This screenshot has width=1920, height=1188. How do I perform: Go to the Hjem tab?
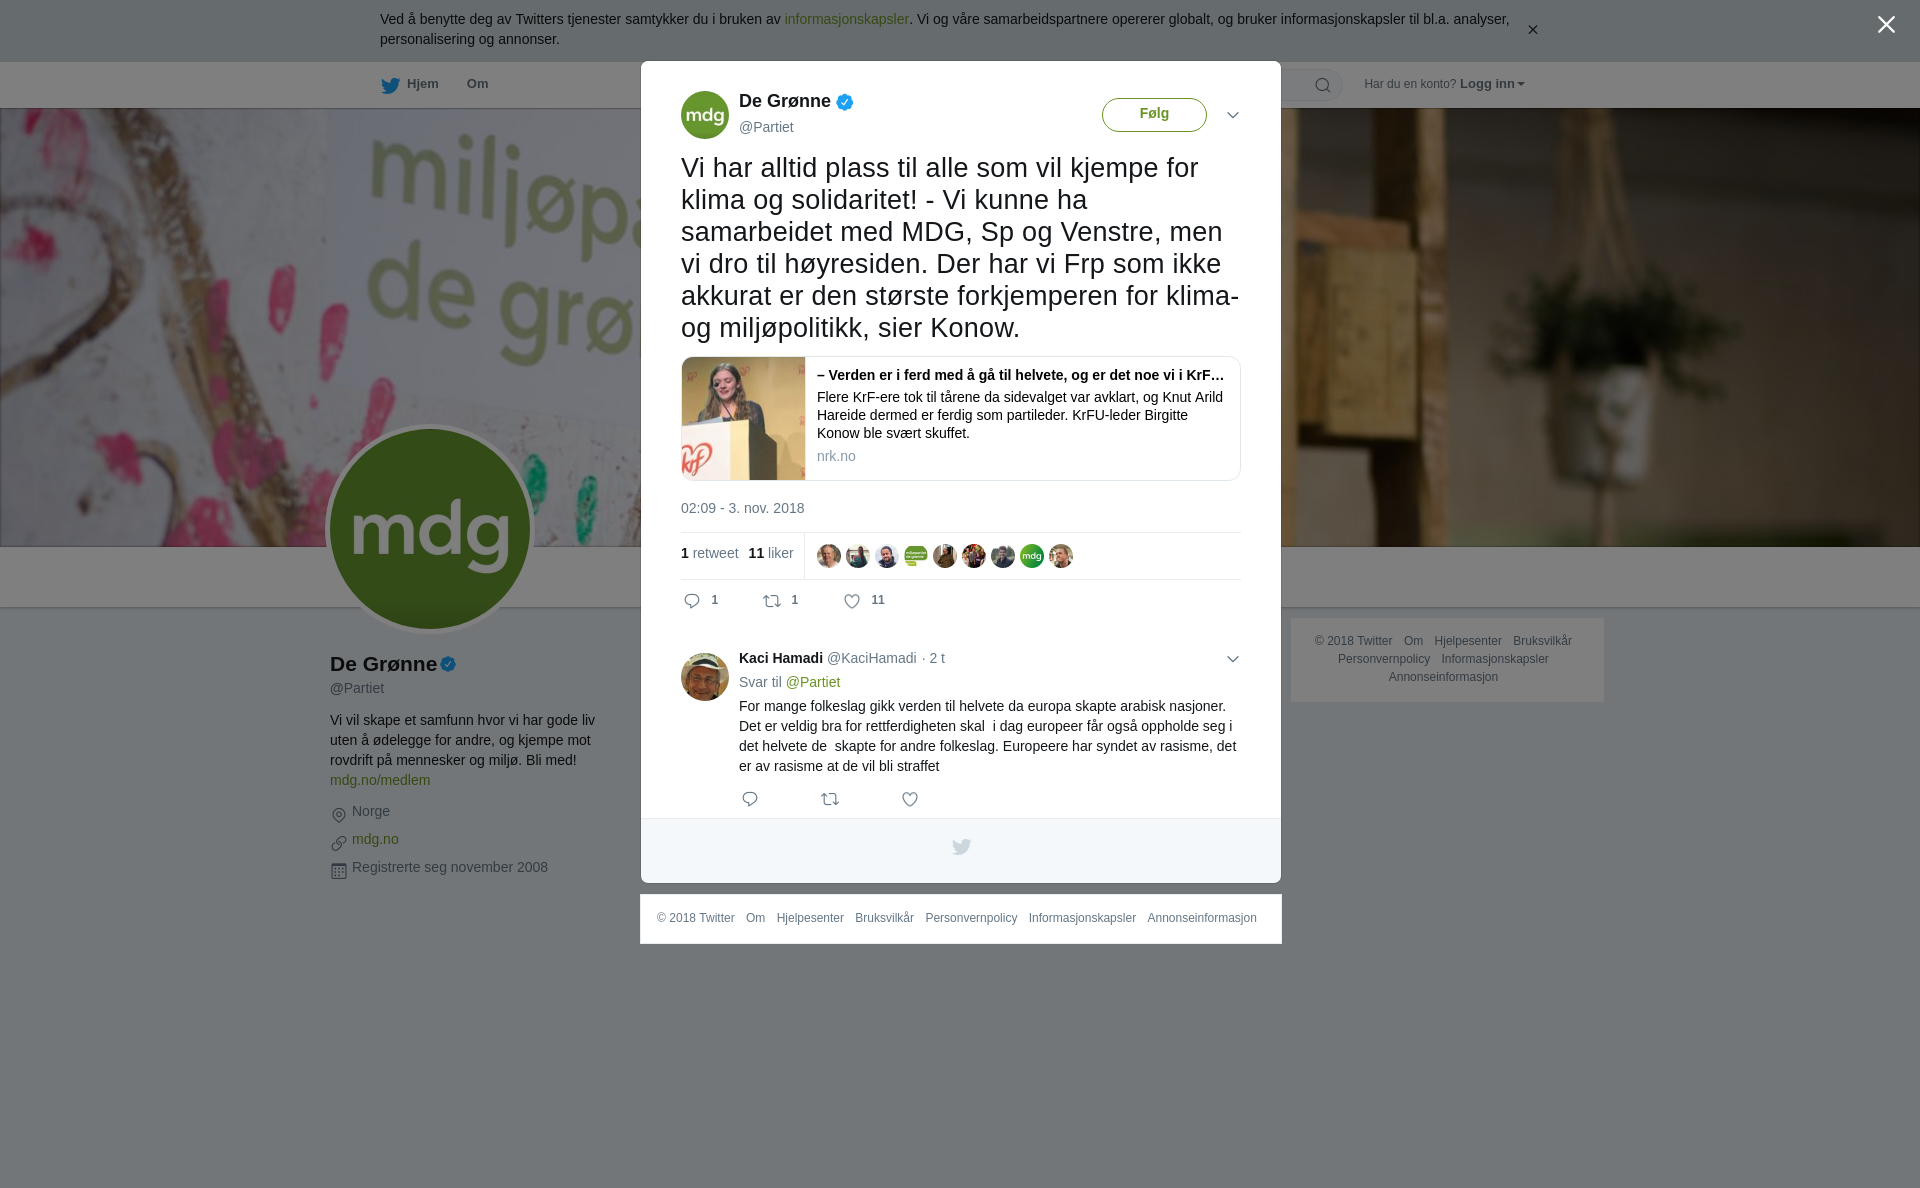410,85
